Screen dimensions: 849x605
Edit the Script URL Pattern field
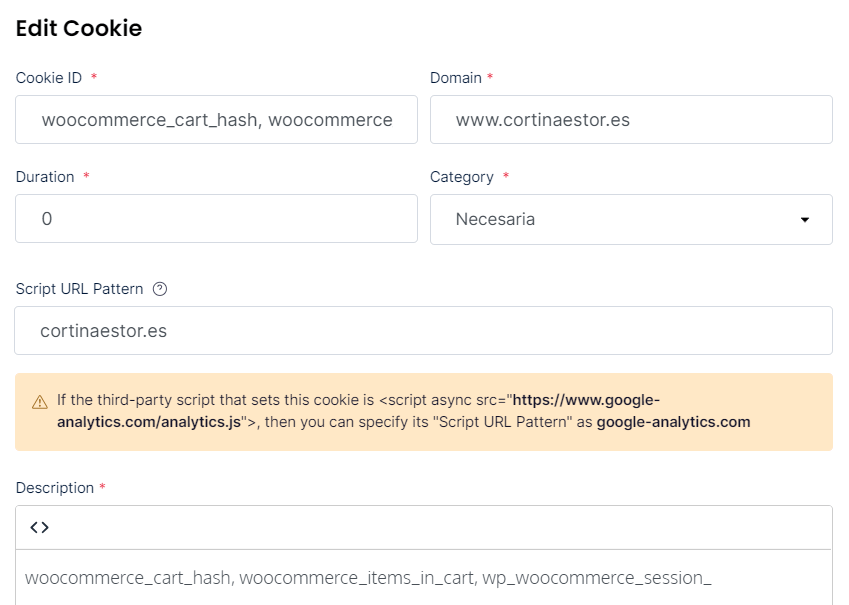tap(423, 330)
